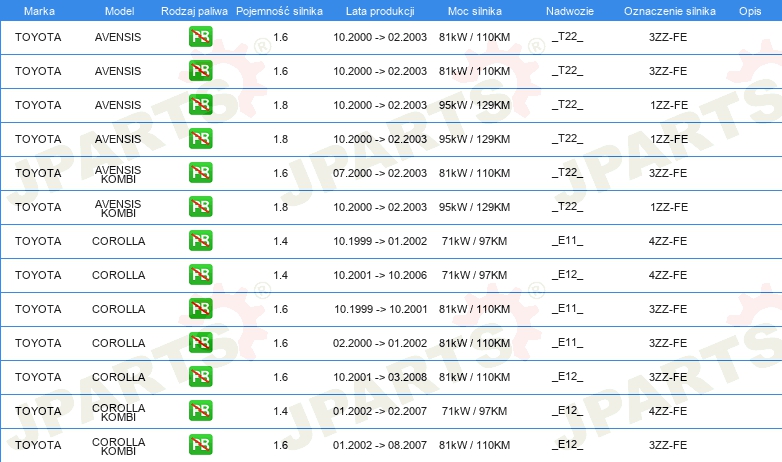Click engine capacity 1.4 in the 10.1999 -> 01.2002 row
Screen dimensions: 782x462
coord(281,241)
